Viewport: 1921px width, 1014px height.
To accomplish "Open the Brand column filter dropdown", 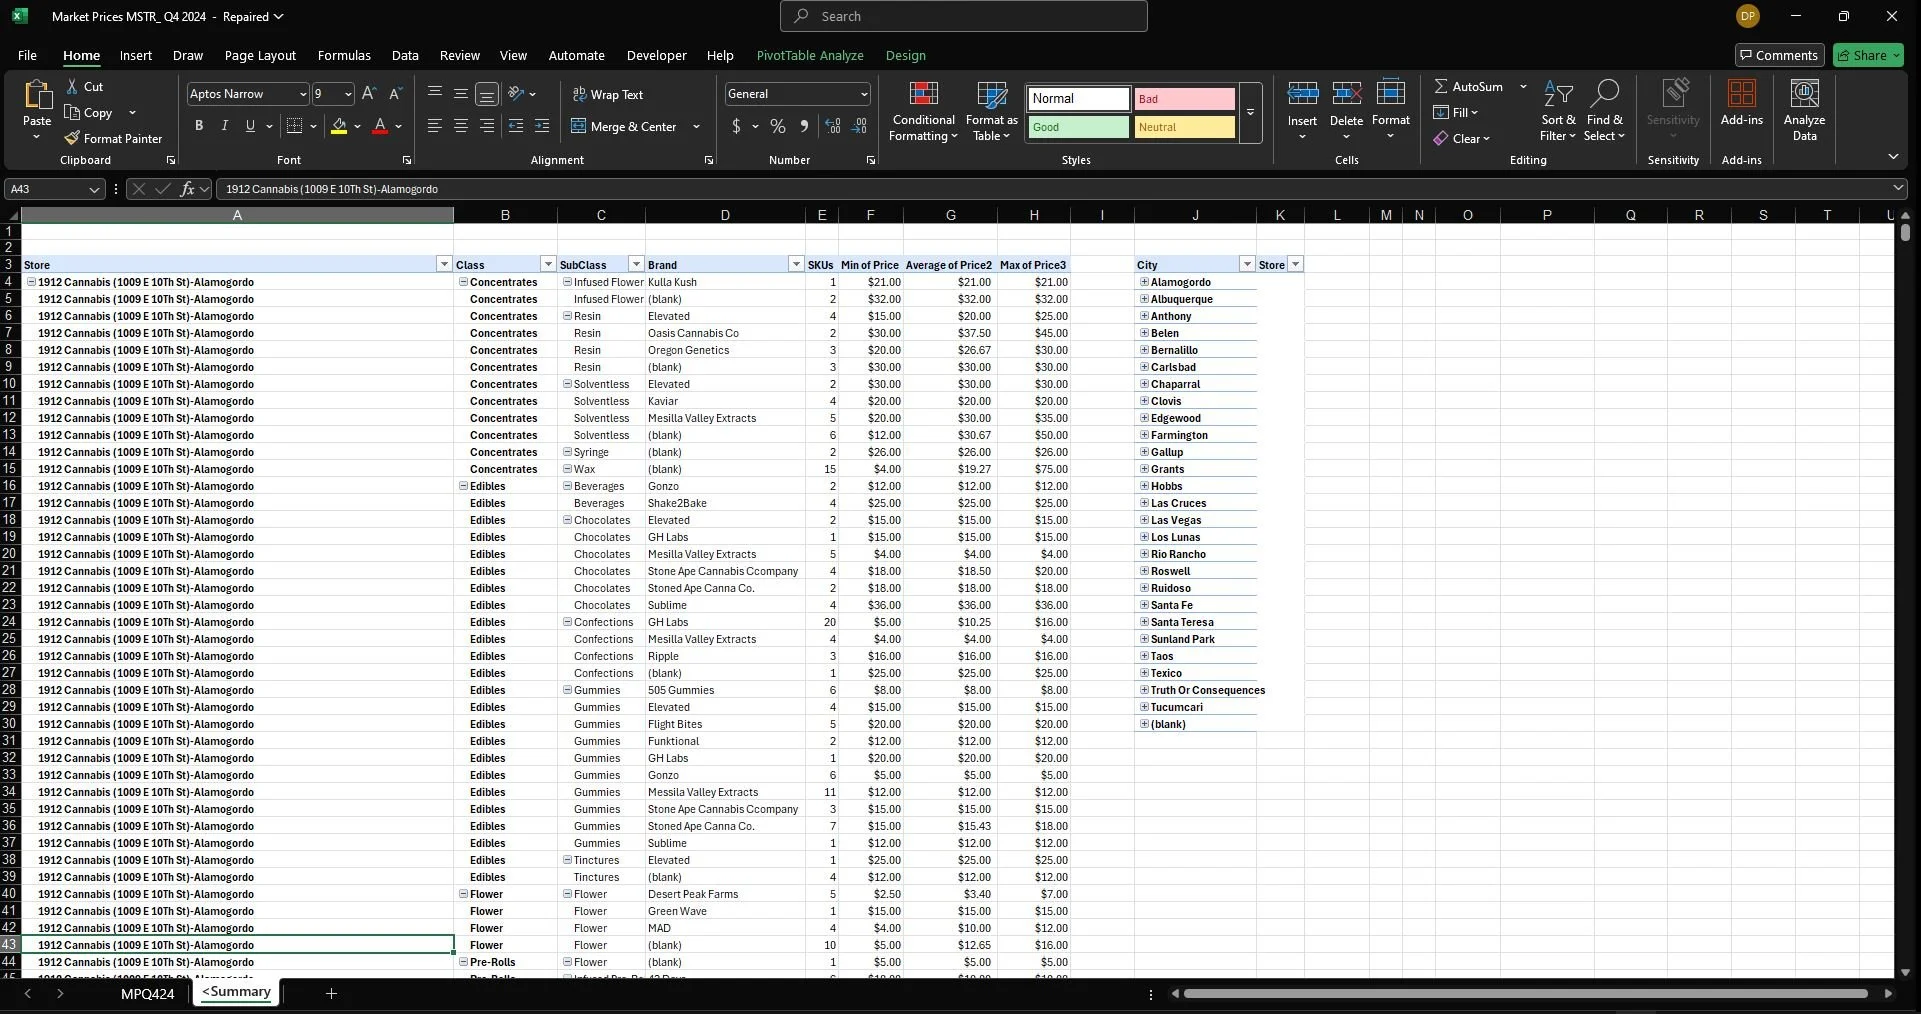I will (x=796, y=264).
